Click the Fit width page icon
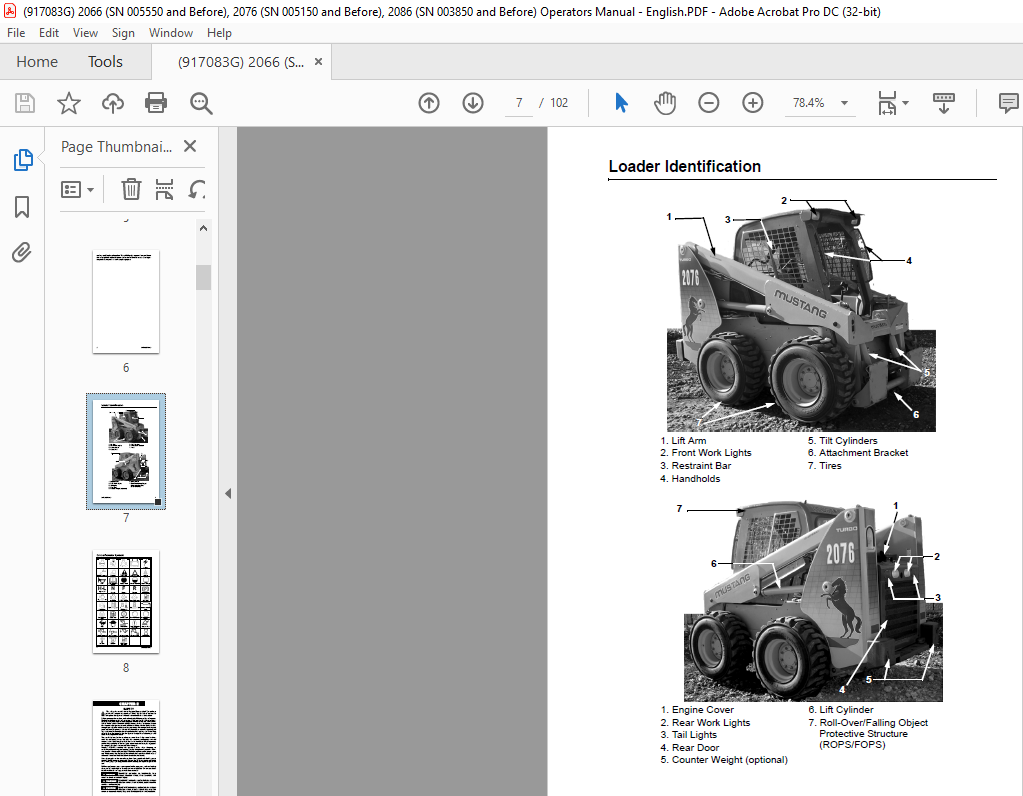Image resolution: width=1023 pixels, height=796 pixels. tap(887, 103)
